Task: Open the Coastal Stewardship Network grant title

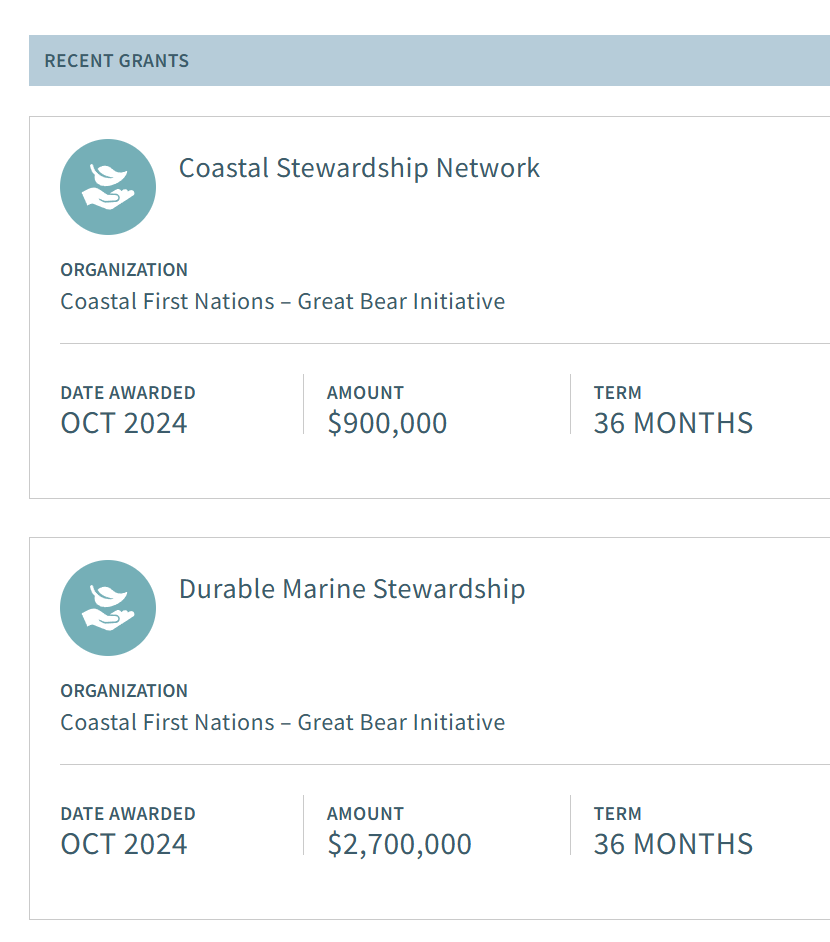Action: coord(359,168)
